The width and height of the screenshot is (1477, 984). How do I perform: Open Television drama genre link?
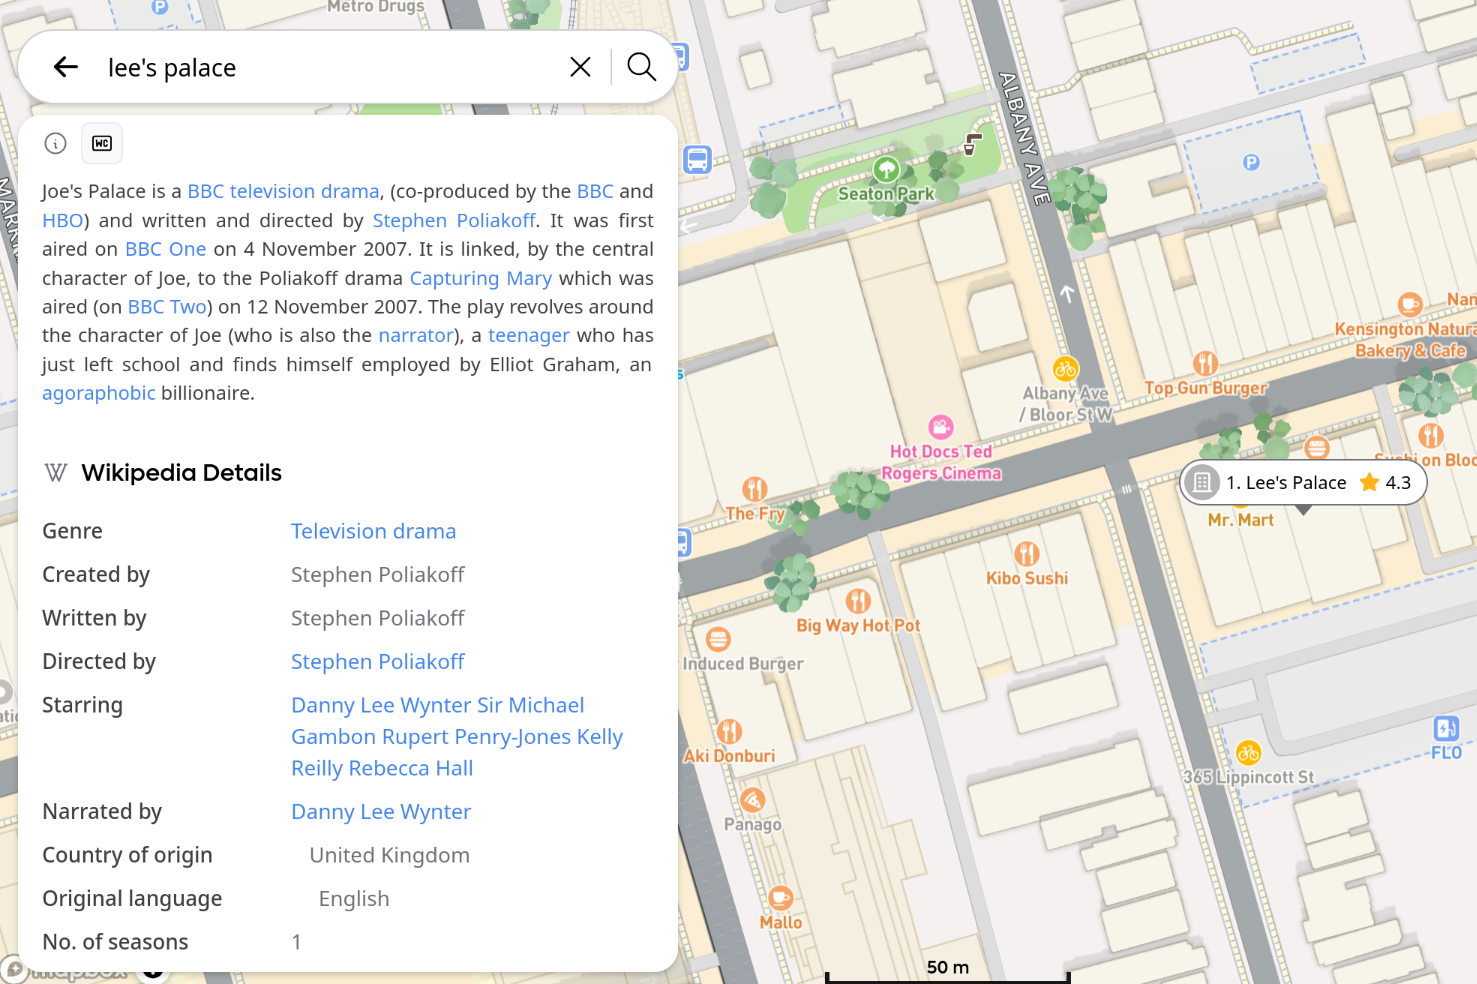point(373,531)
